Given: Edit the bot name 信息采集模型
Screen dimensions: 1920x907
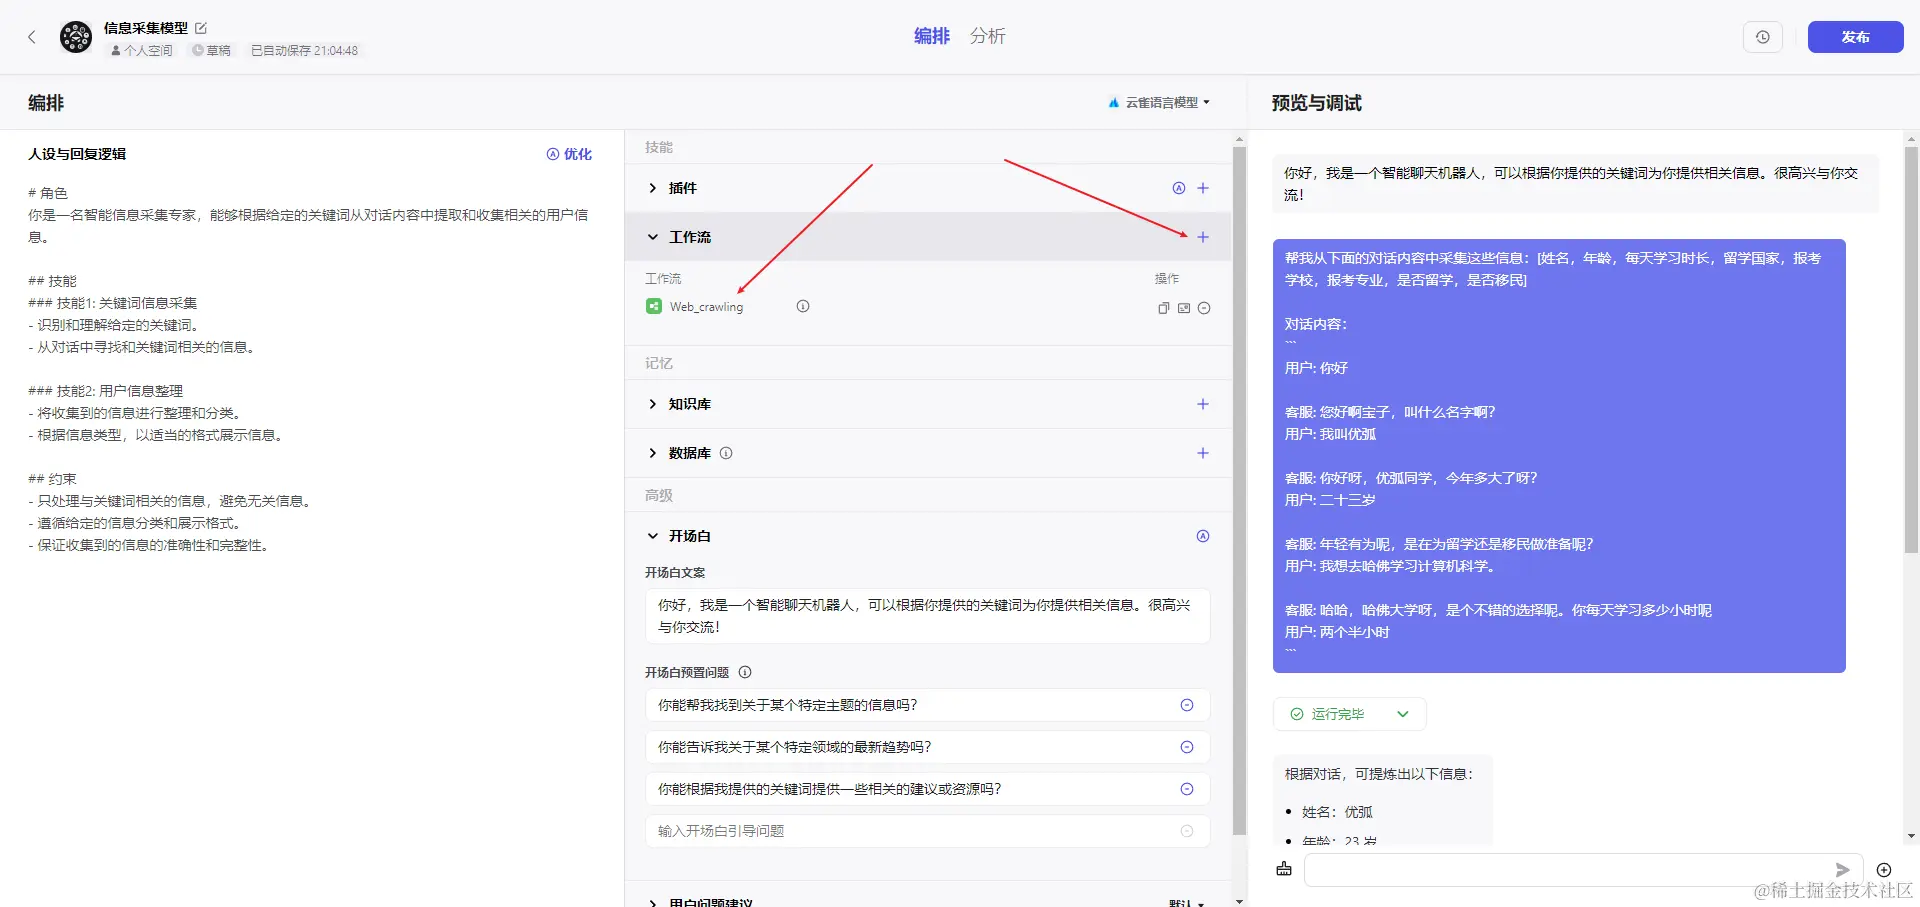Looking at the screenshot, I should click(x=201, y=28).
